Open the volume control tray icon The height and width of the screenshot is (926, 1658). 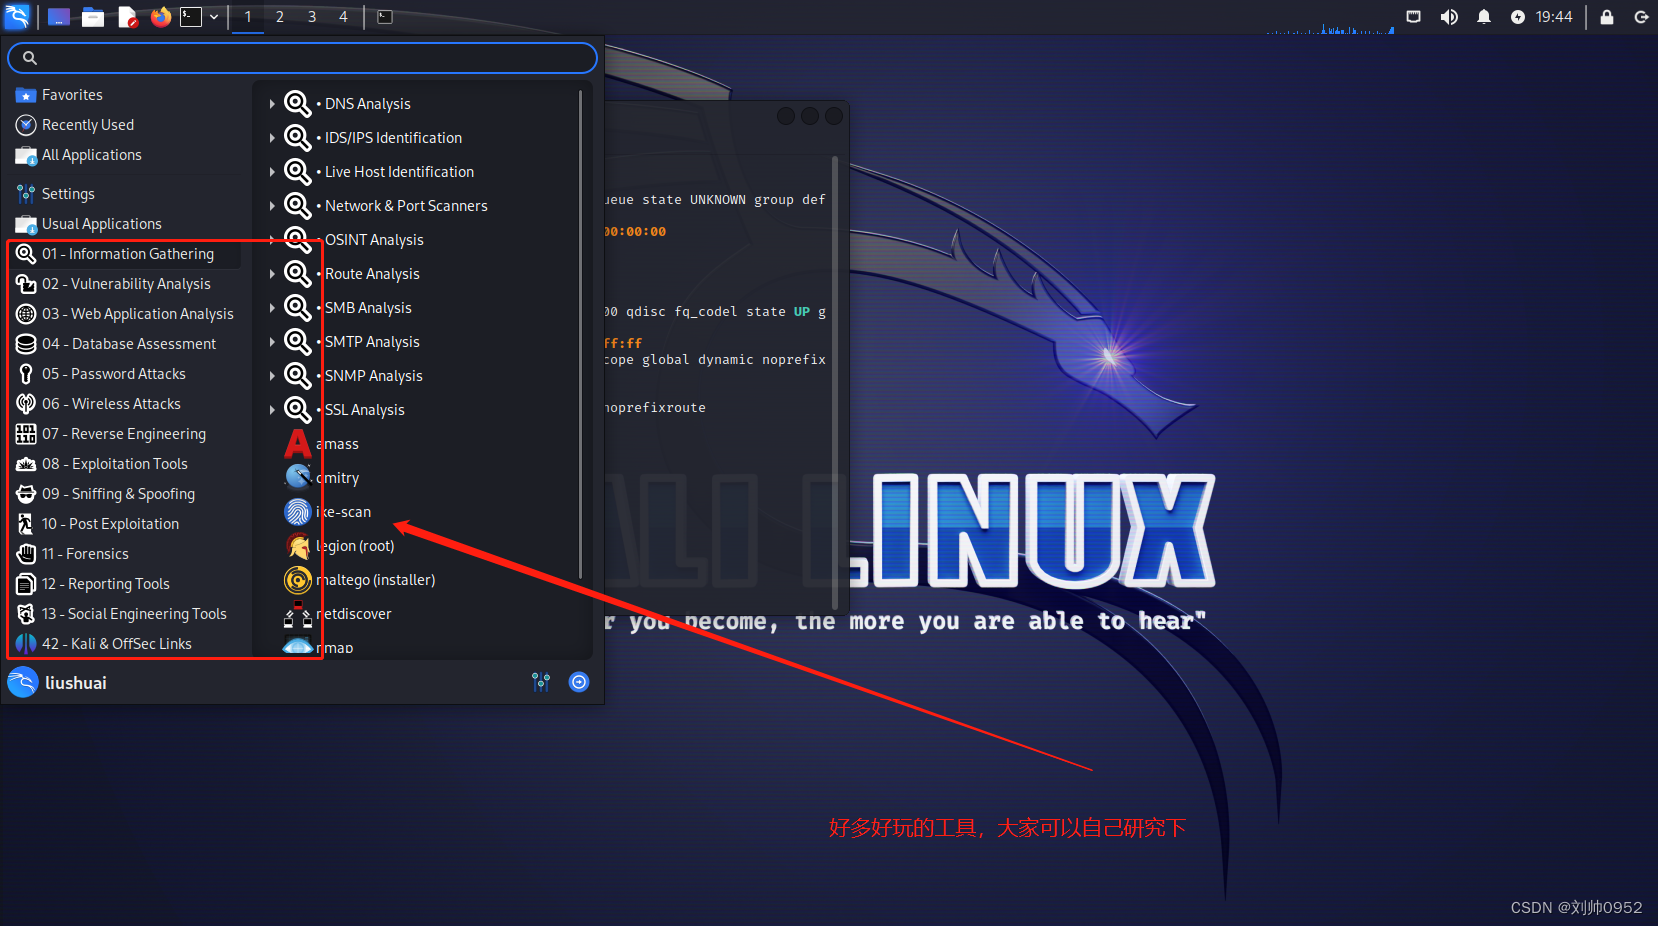[x=1449, y=17]
